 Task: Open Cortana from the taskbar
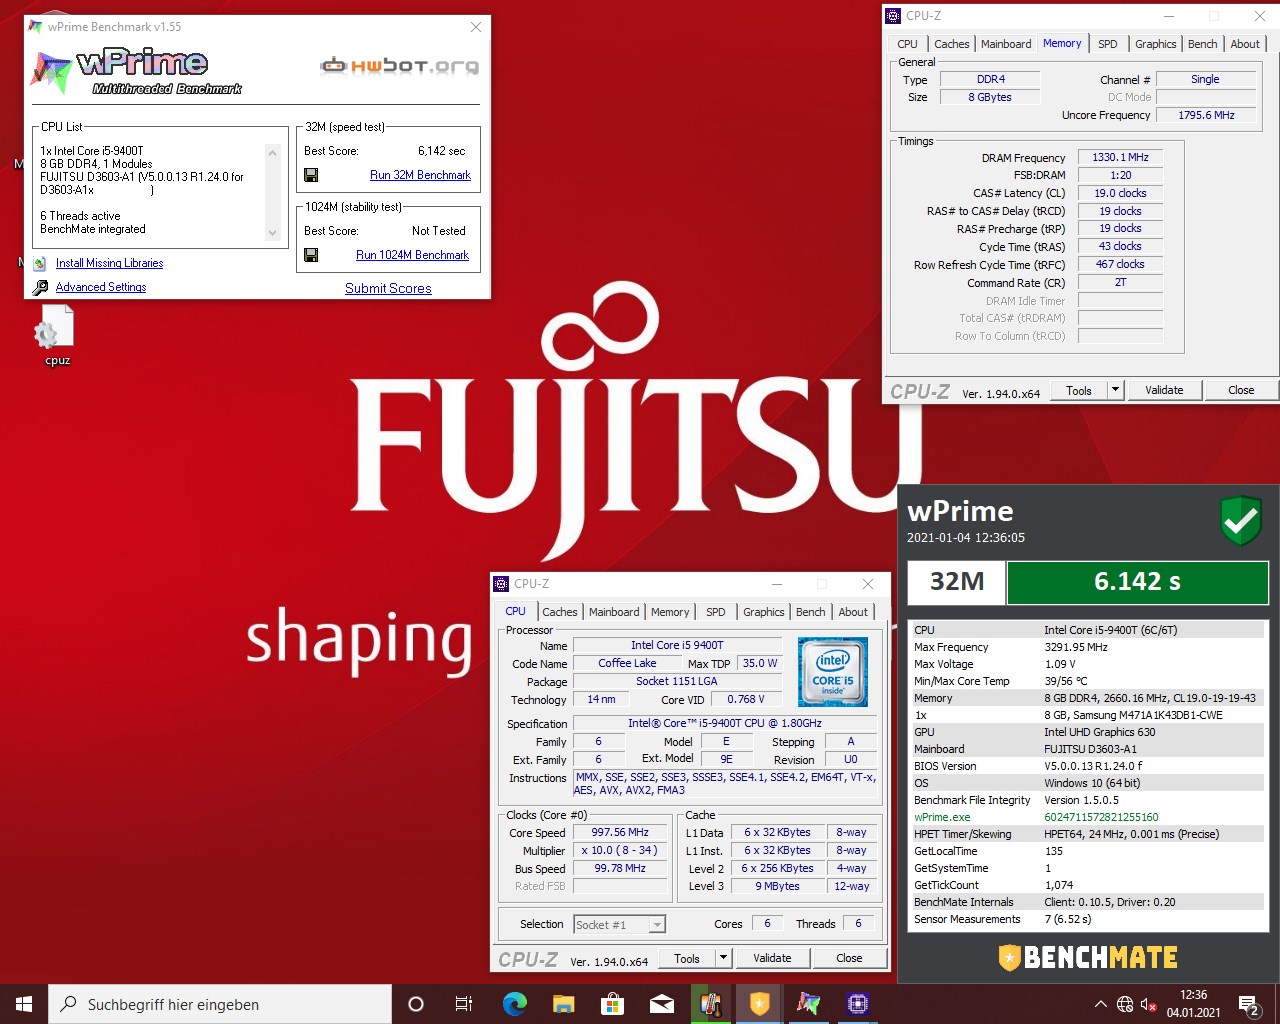pos(416,1004)
